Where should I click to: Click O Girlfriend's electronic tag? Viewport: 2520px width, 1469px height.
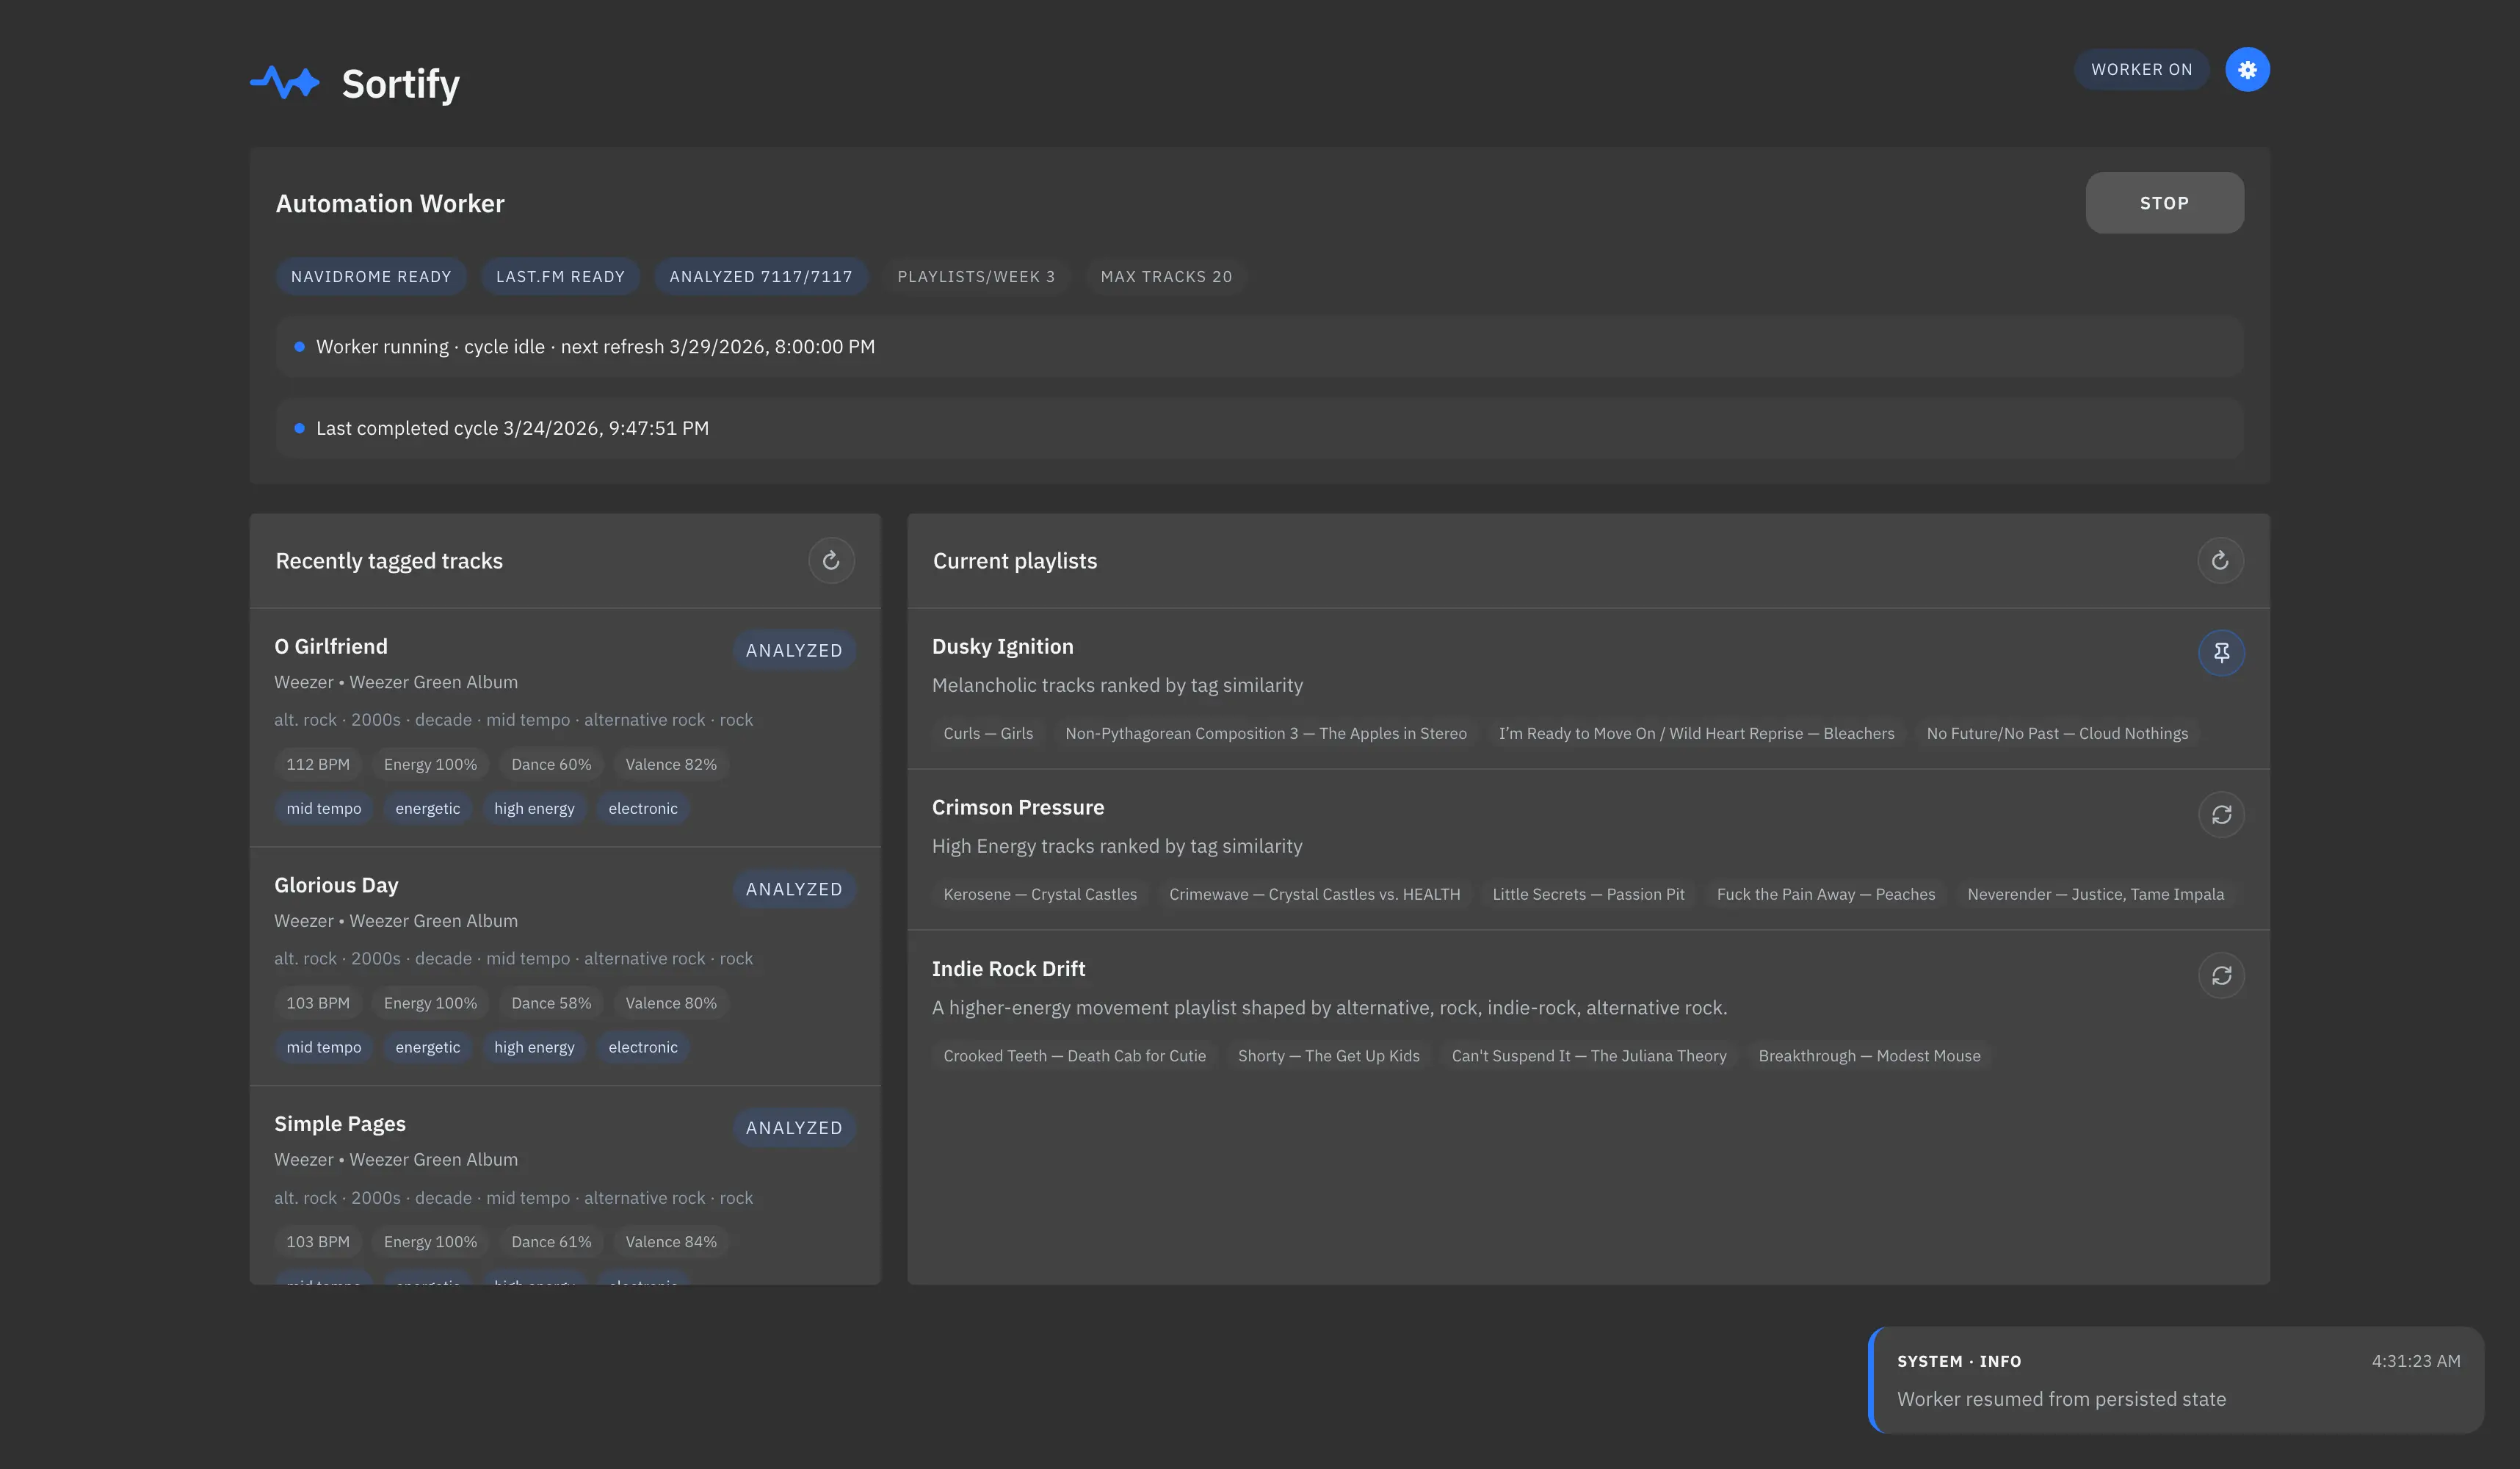coord(643,808)
